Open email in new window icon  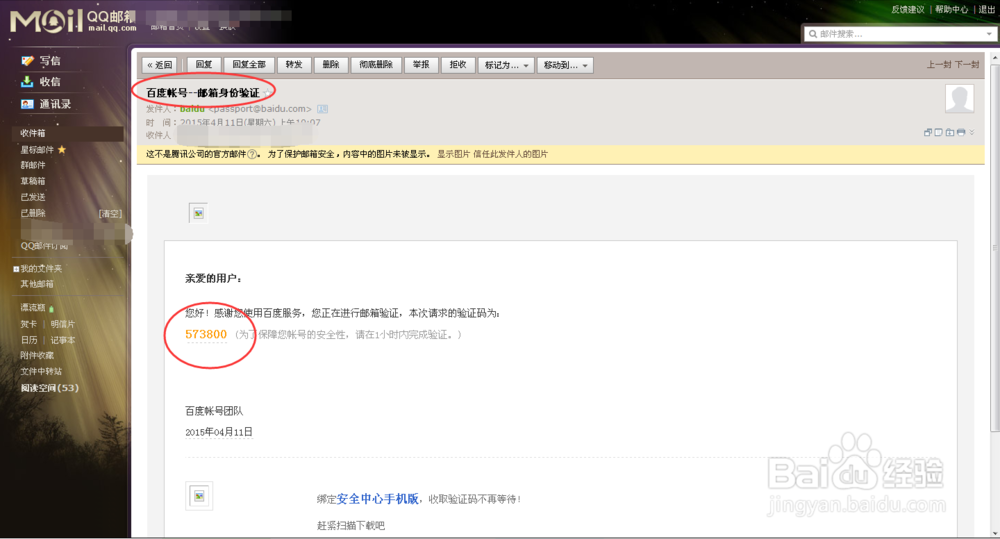click(928, 132)
